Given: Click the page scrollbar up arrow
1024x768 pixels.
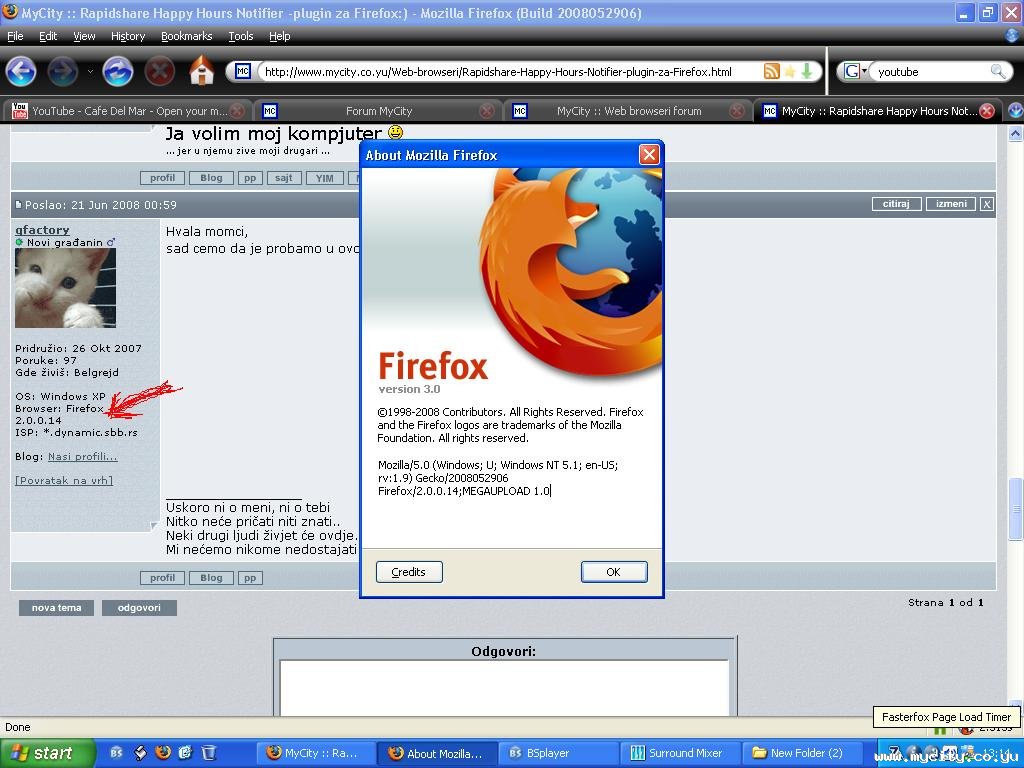Looking at the screenshot, I should click(x=1015, y=135).
